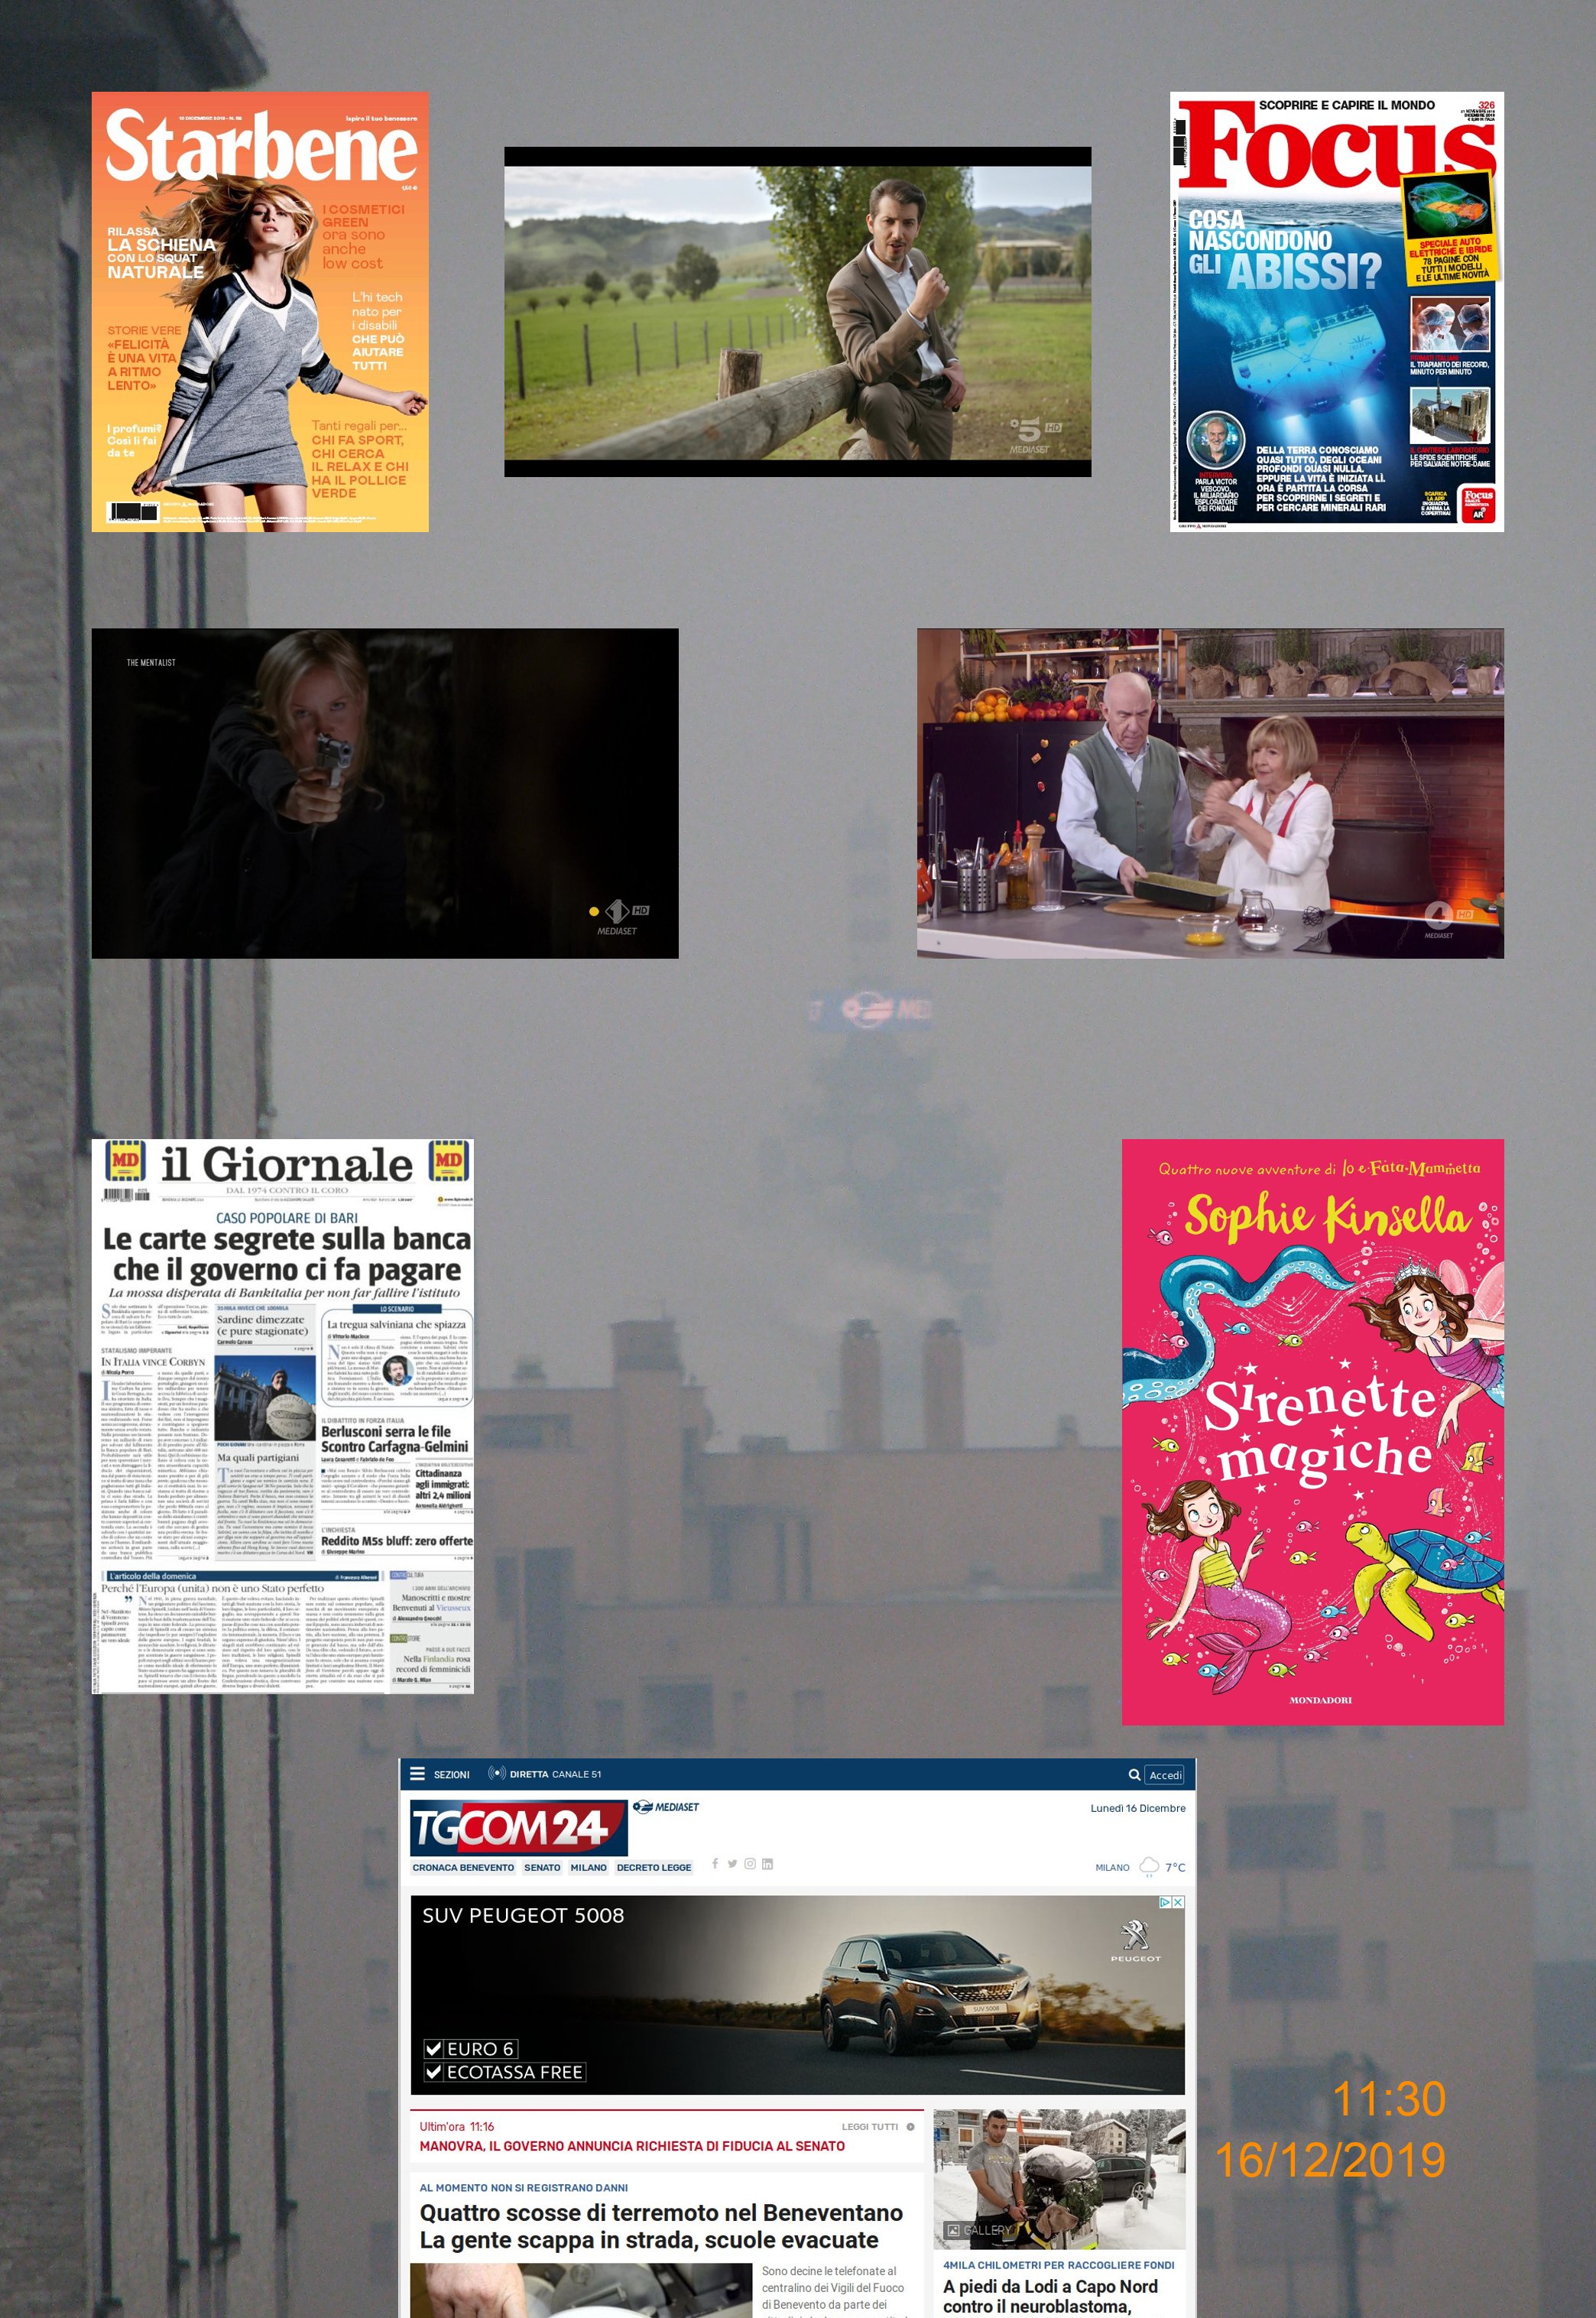Expand Leggi Tutti arrow for latest news
This screenshot has width=1596, height=2318.
(x=910, y=2126)
